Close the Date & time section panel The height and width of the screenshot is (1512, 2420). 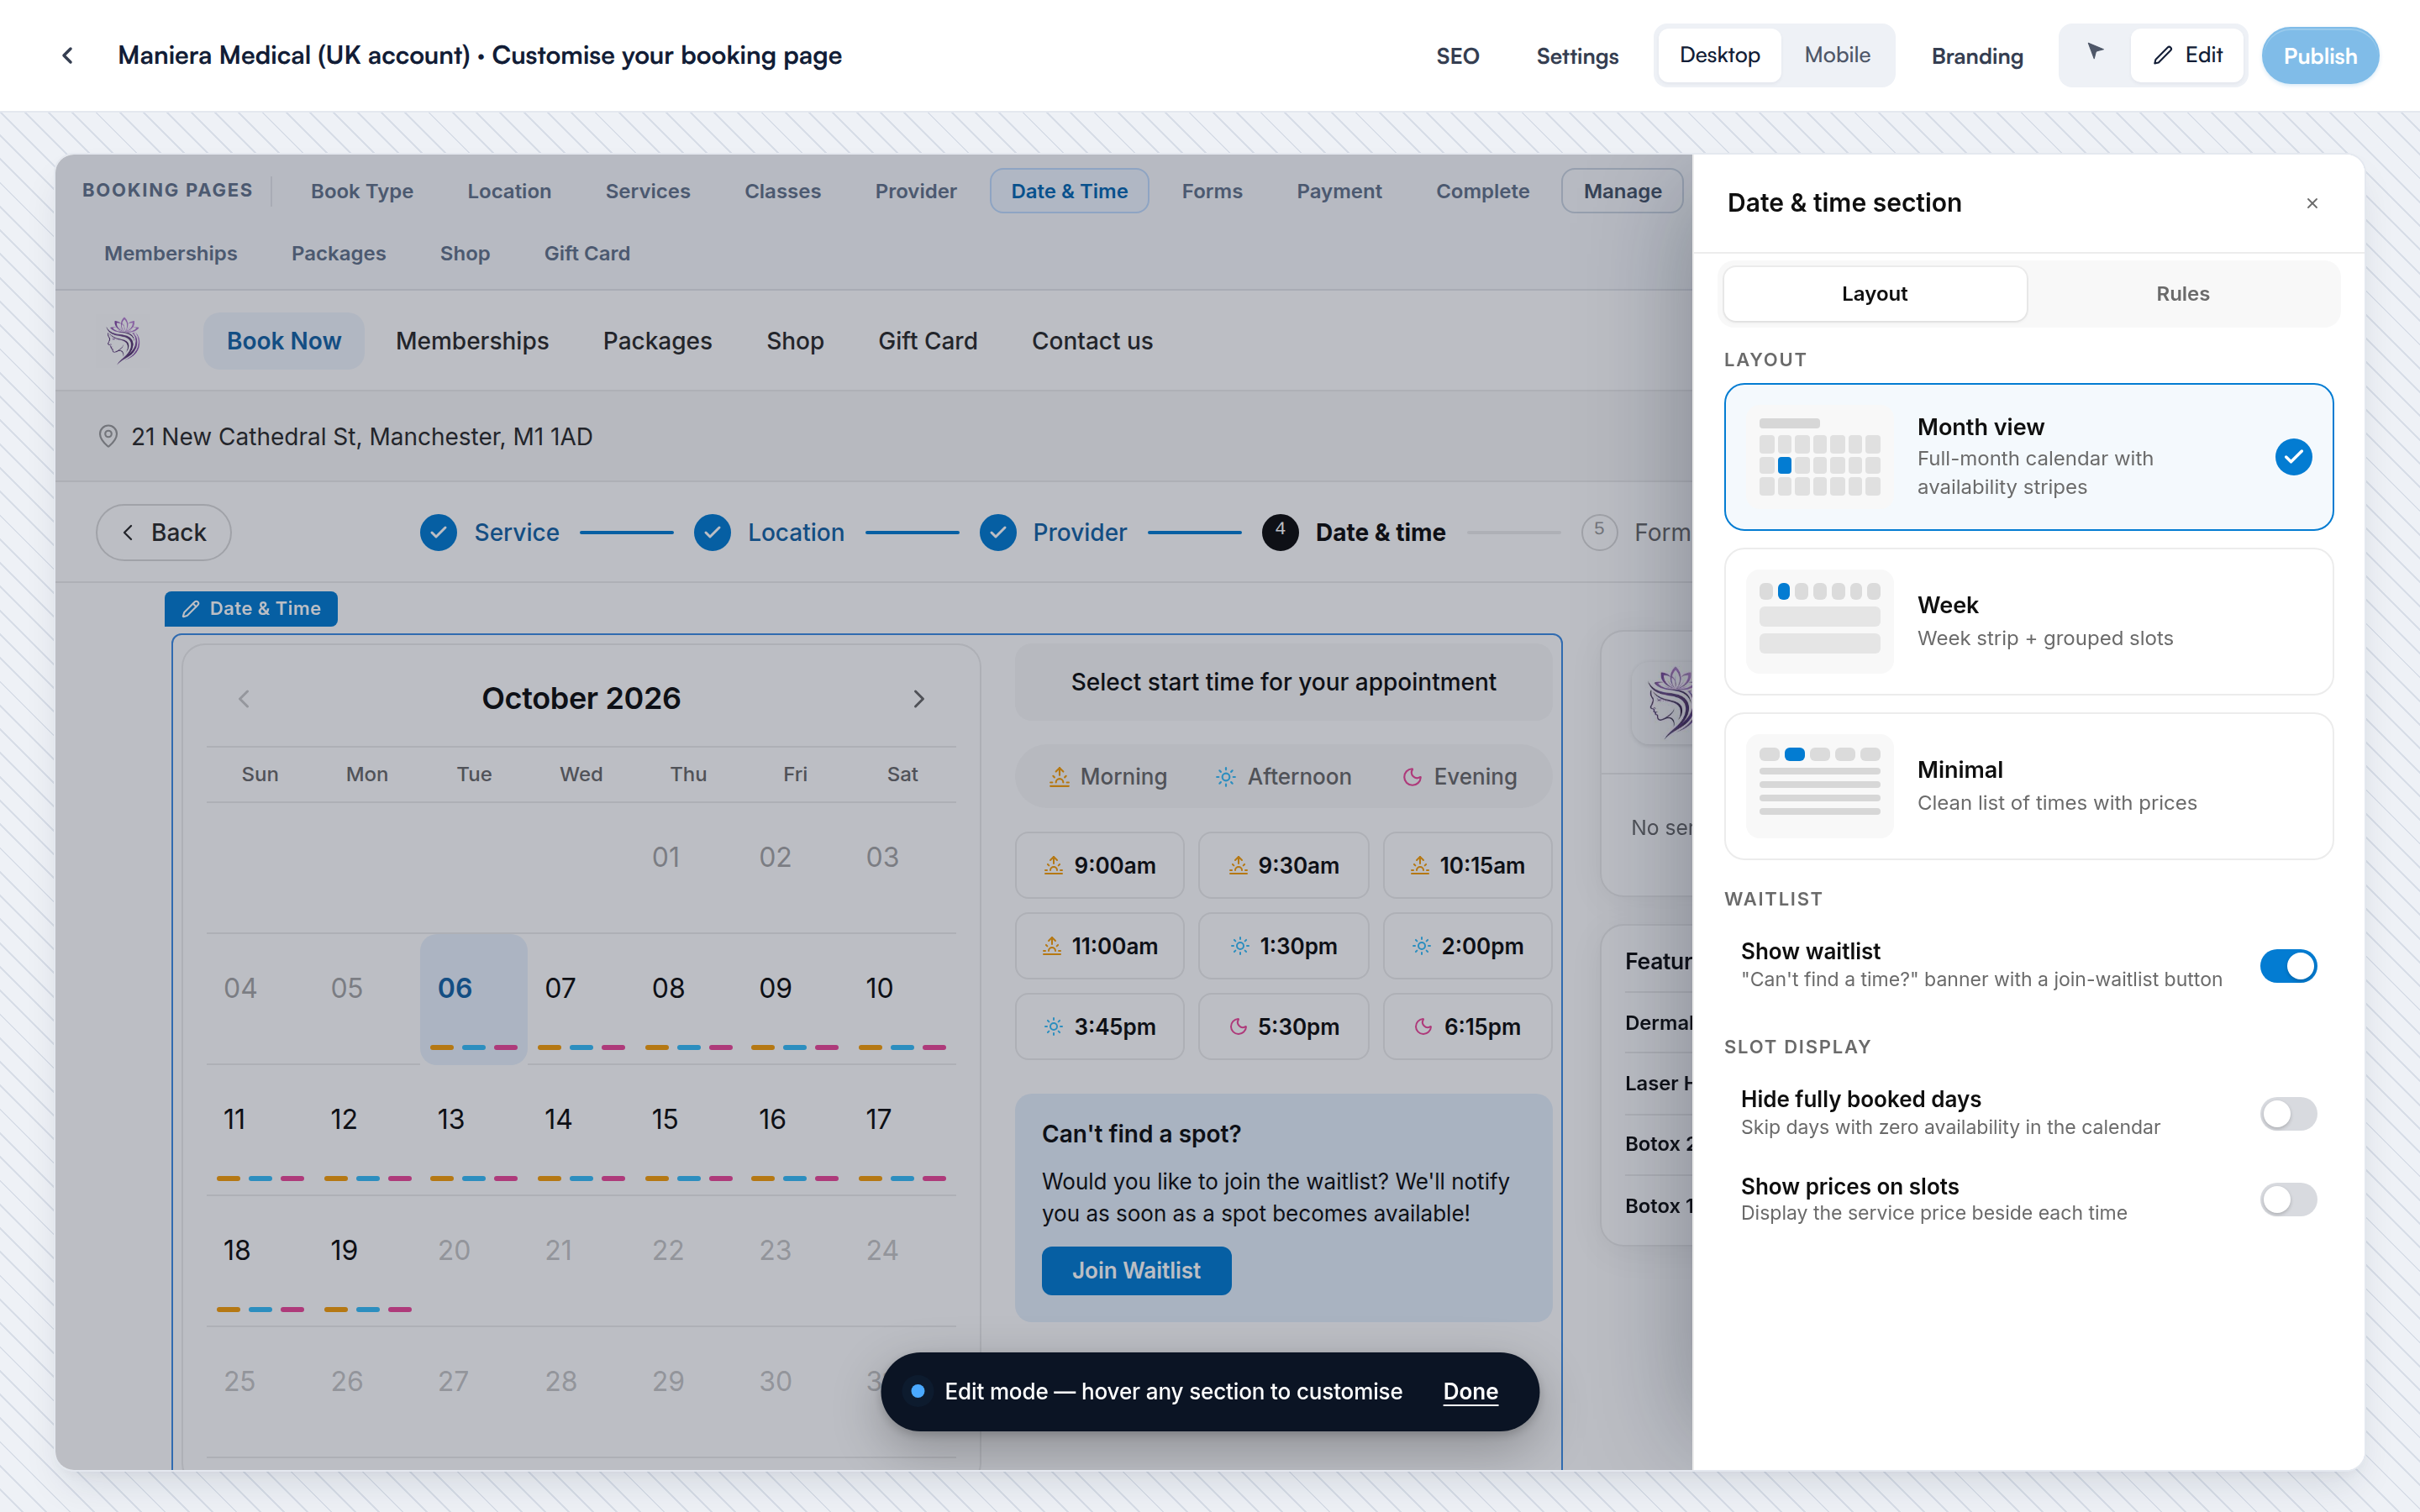coord(2312,204)
